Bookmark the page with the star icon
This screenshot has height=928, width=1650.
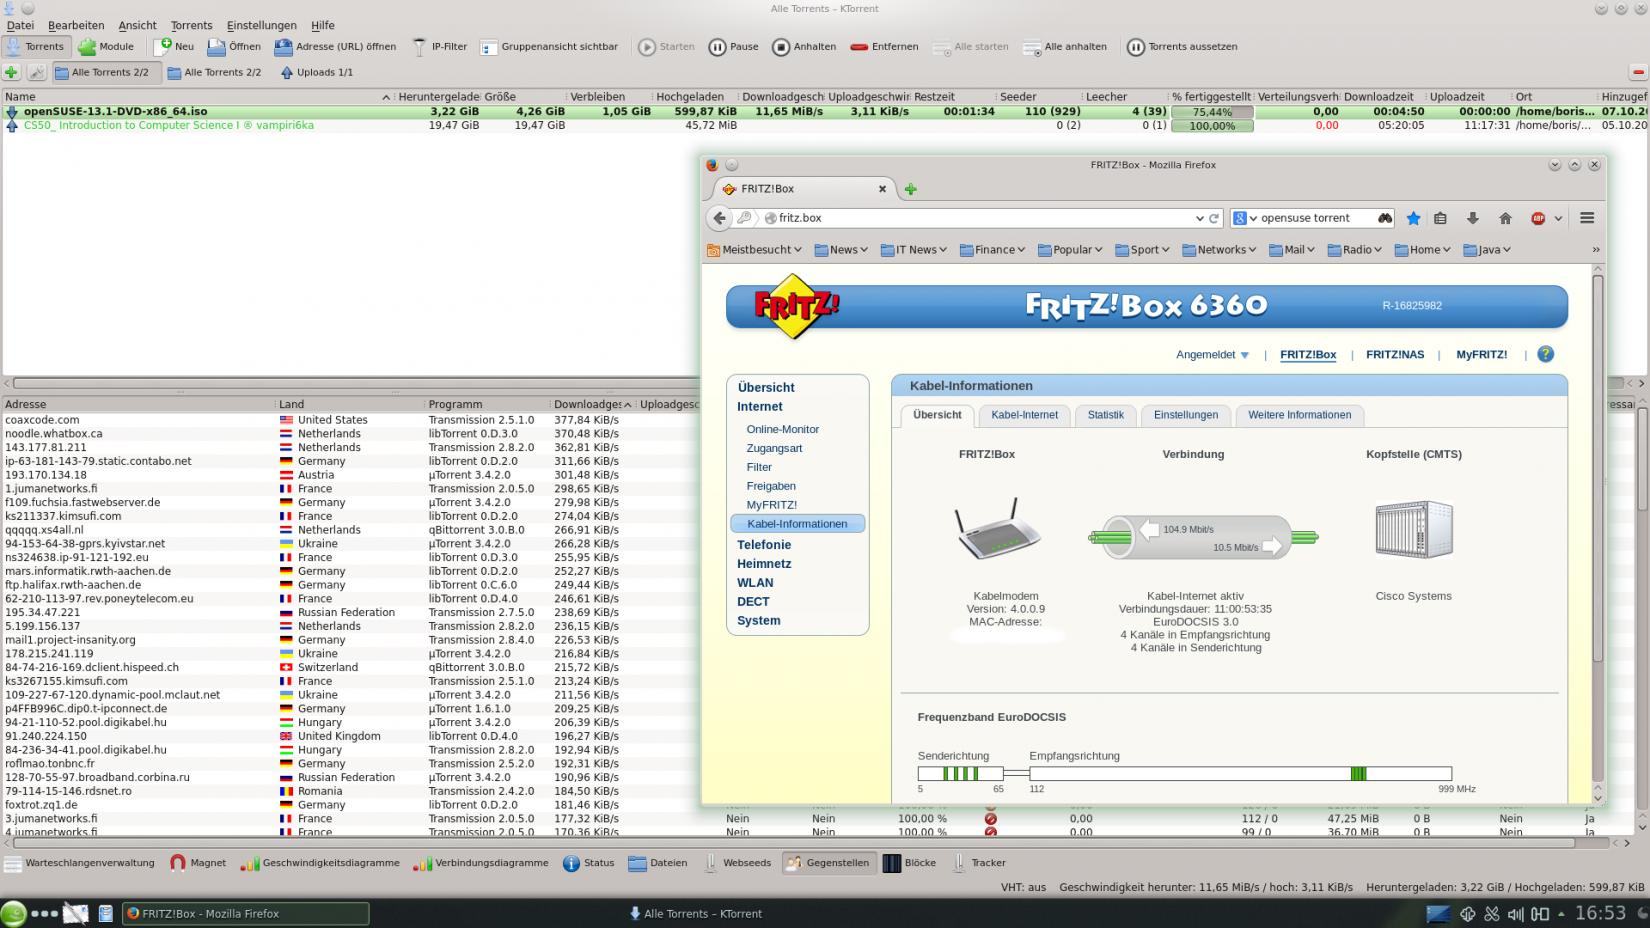coord(1413,218)
